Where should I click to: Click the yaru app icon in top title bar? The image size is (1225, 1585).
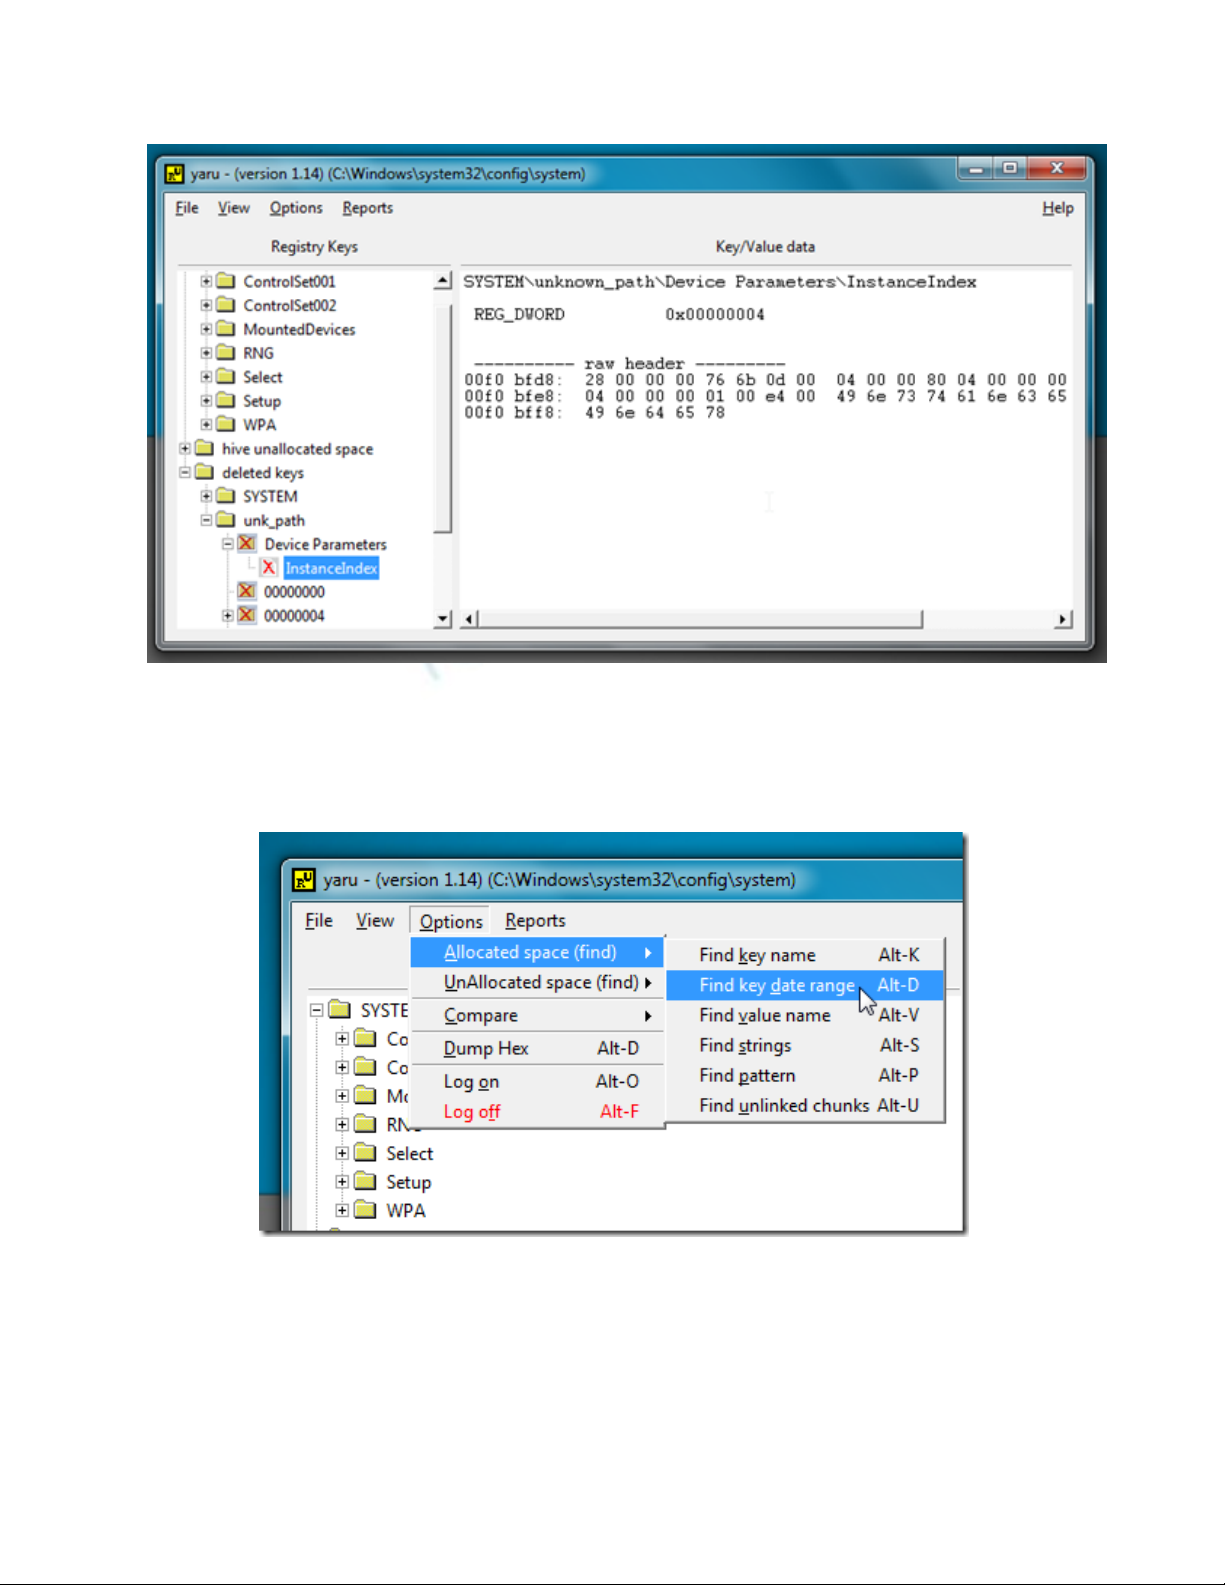[x=175, y=174]
